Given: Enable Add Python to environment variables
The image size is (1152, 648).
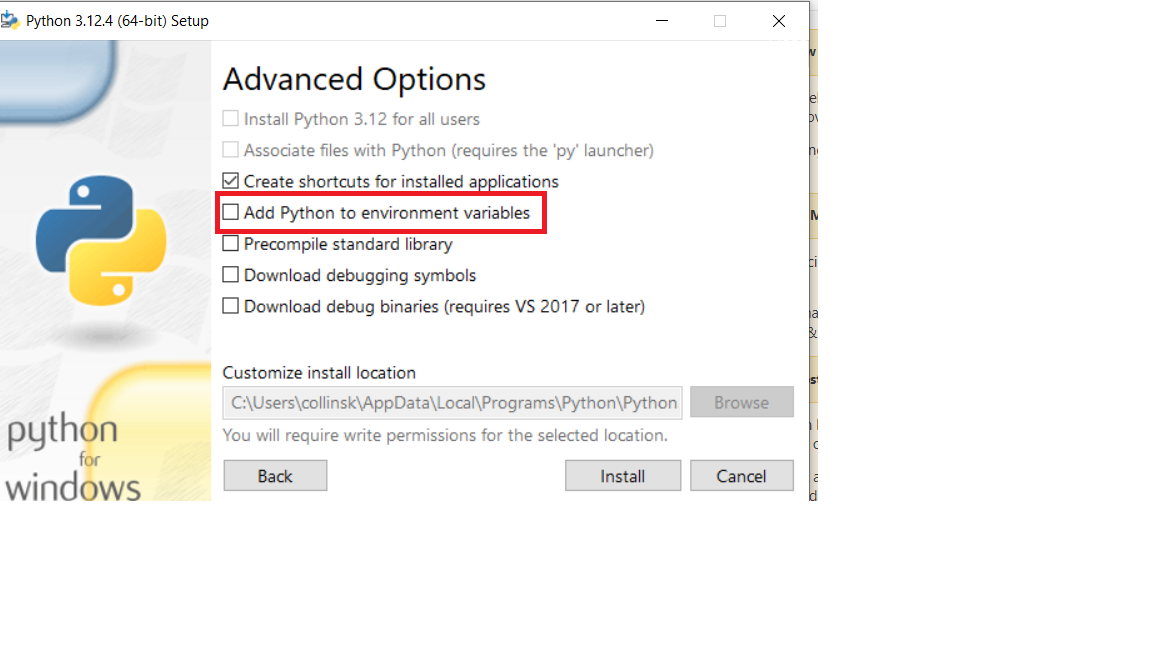Looking at the screenshot, I should (231, 213).
